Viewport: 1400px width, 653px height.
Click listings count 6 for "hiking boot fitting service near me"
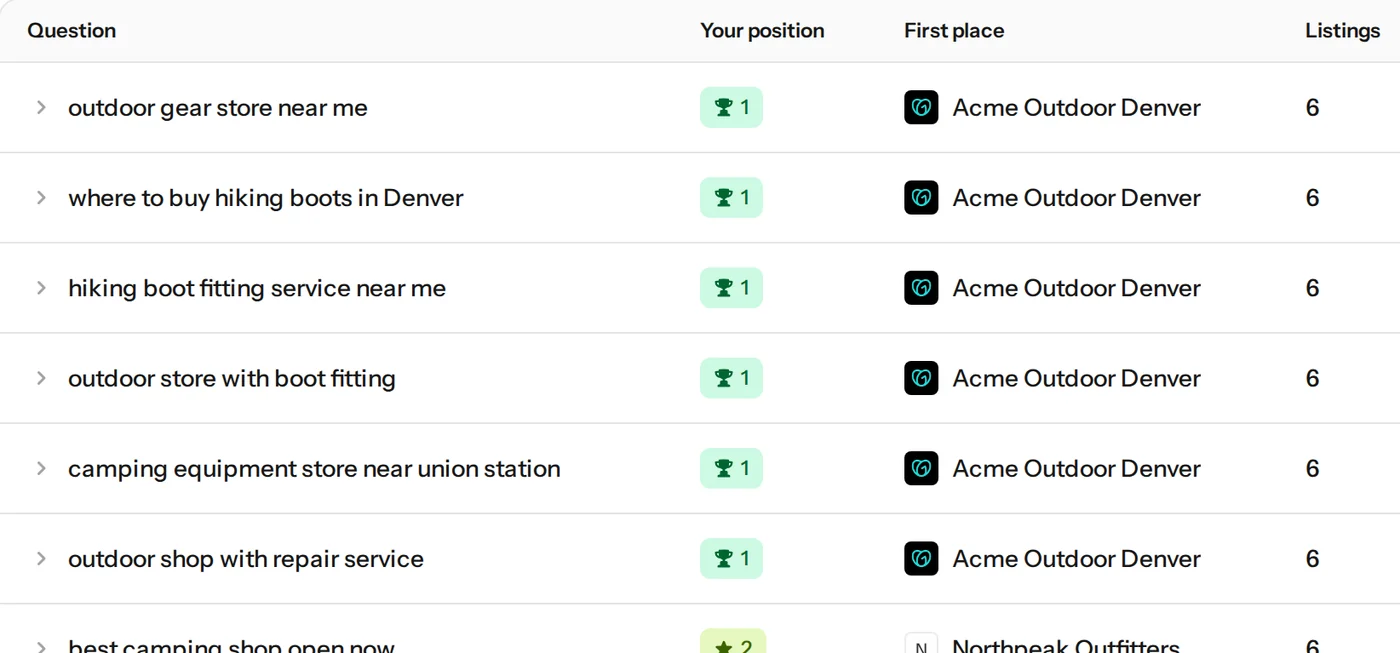(1313, 288)
